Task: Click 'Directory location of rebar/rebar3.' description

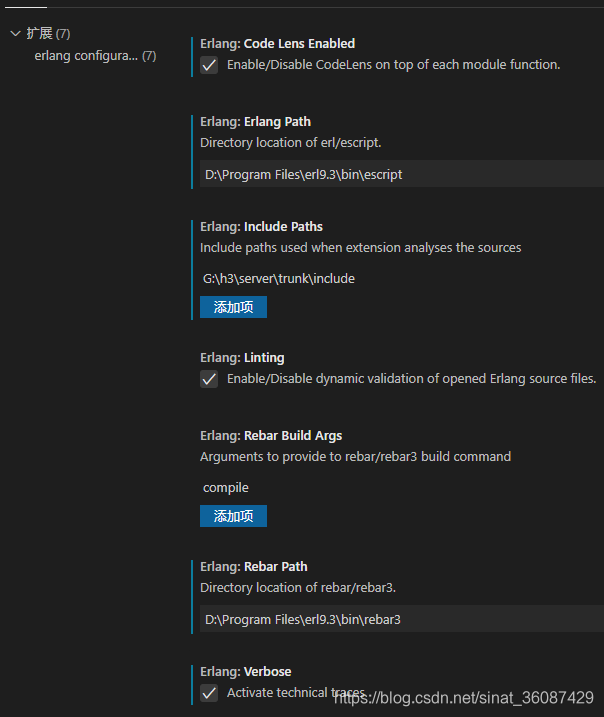Action: click(x=298, y=588)
